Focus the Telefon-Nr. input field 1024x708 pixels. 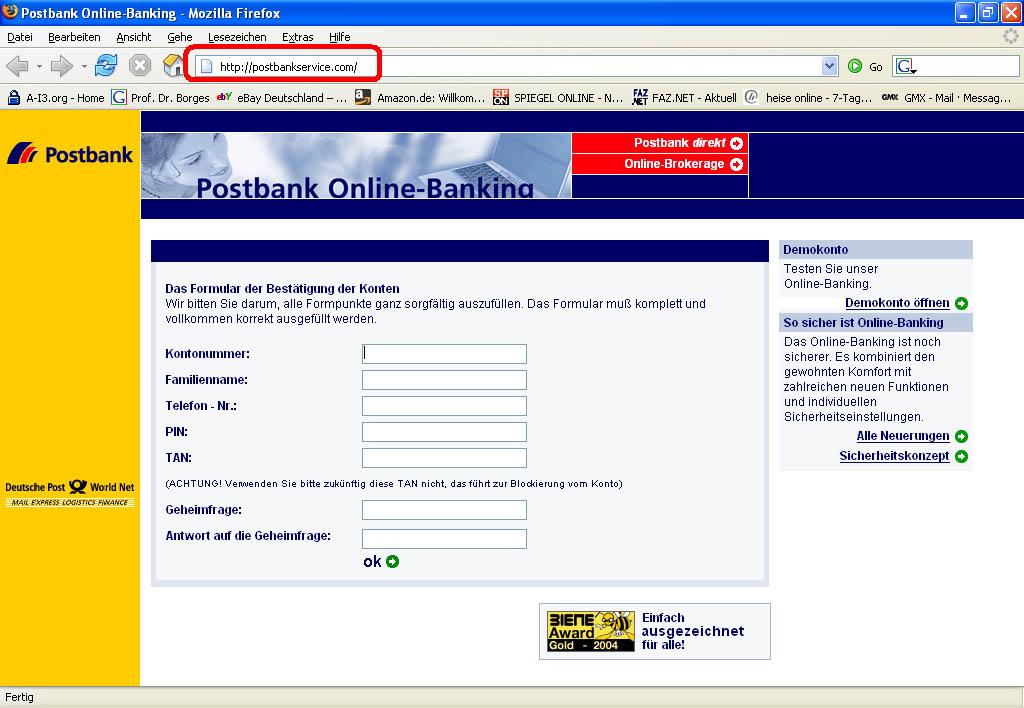click(x=444, y=406)
